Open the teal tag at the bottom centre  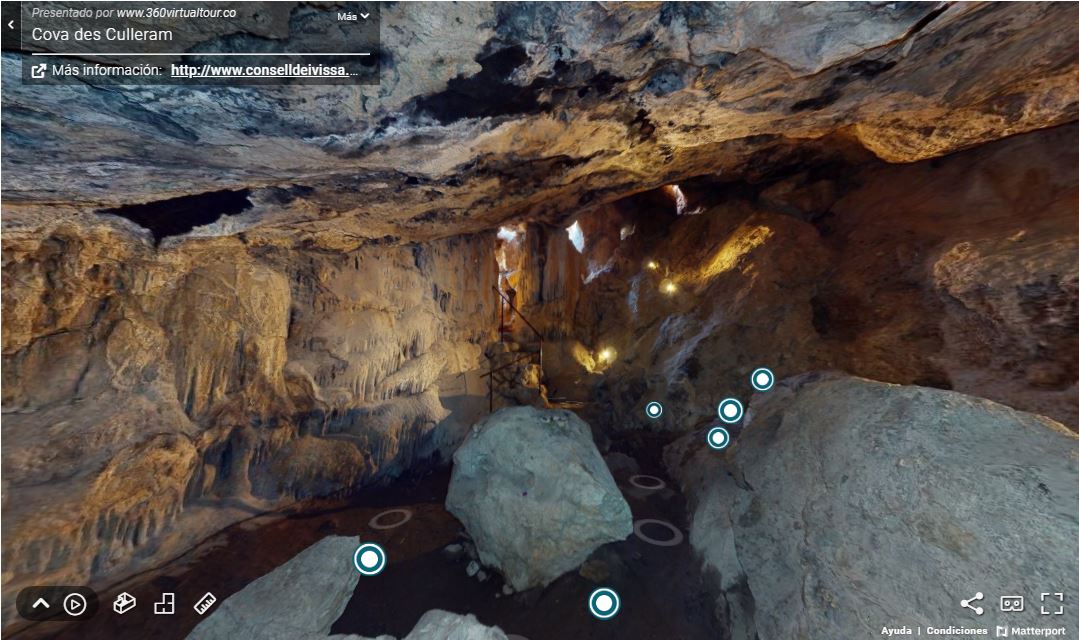click(604, 603)
